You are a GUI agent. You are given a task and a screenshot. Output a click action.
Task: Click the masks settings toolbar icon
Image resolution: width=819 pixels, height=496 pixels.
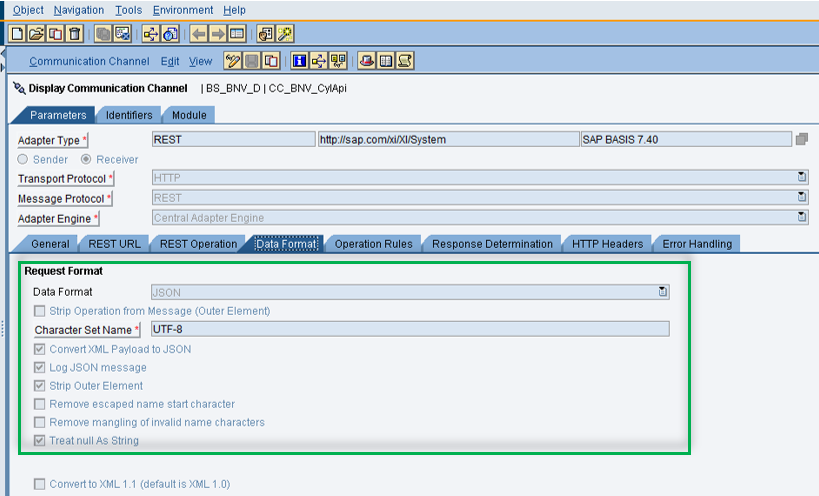point(266,34)
